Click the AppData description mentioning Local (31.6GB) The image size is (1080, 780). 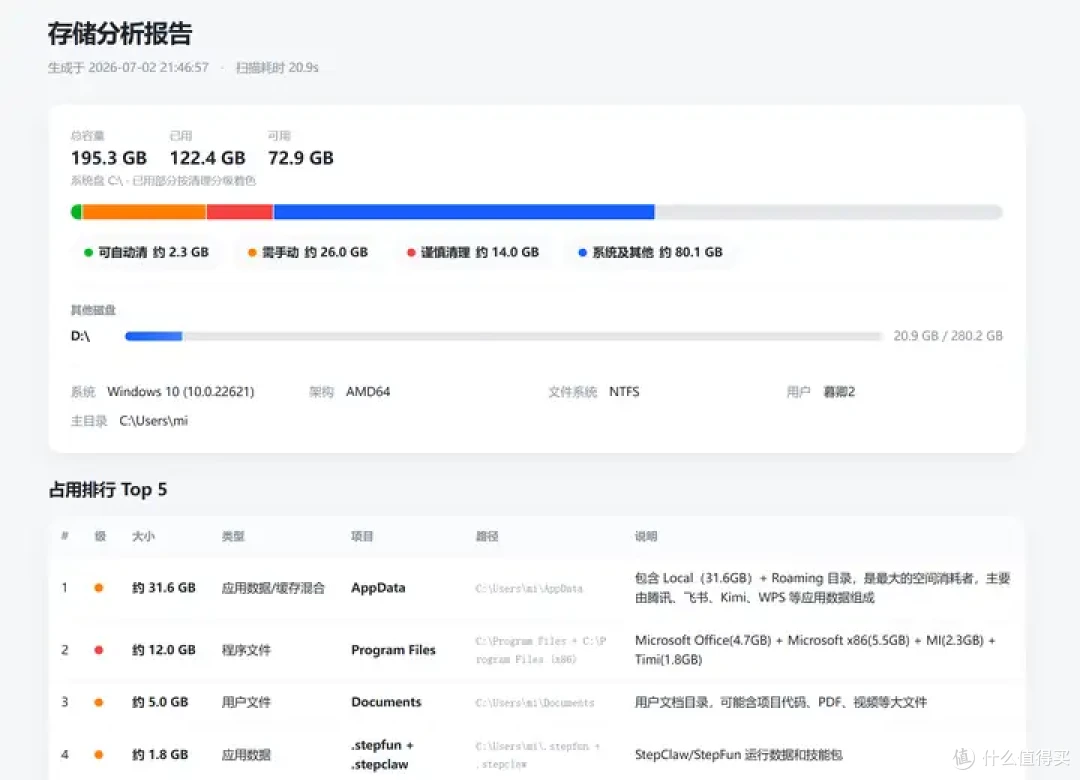click(x=822, y=588)
